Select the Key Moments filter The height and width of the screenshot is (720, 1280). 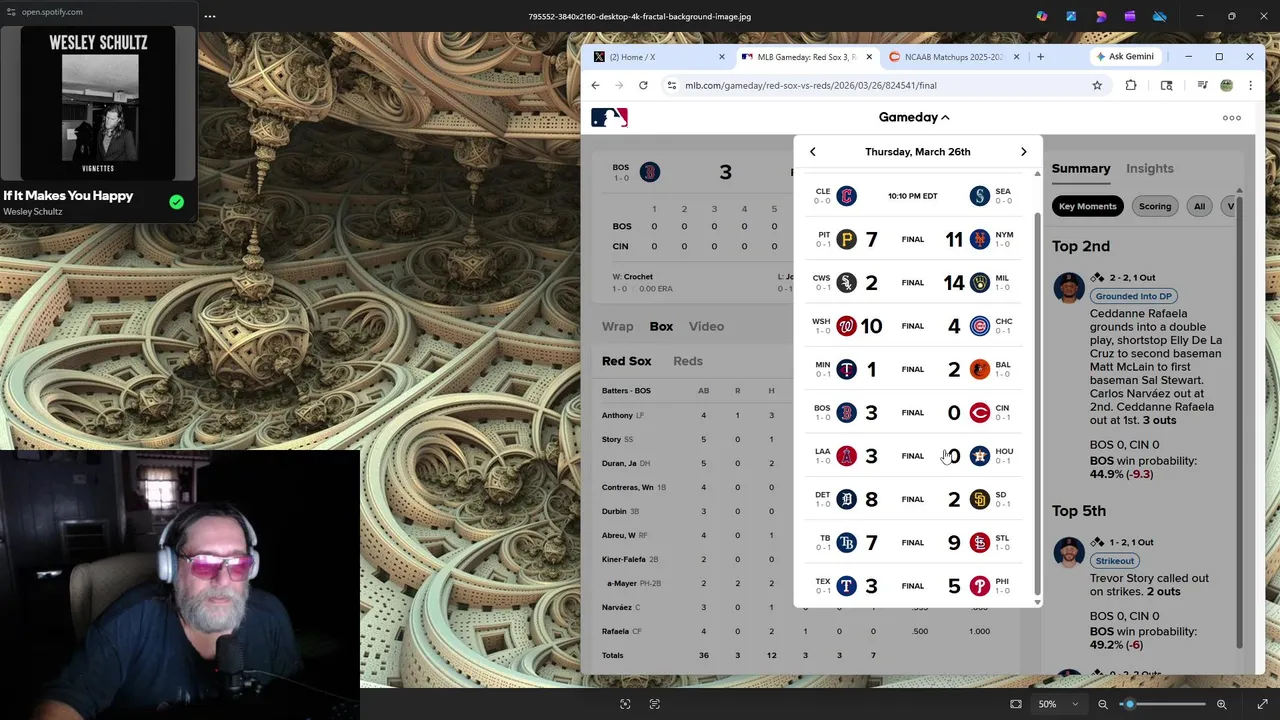[1088, 206]
